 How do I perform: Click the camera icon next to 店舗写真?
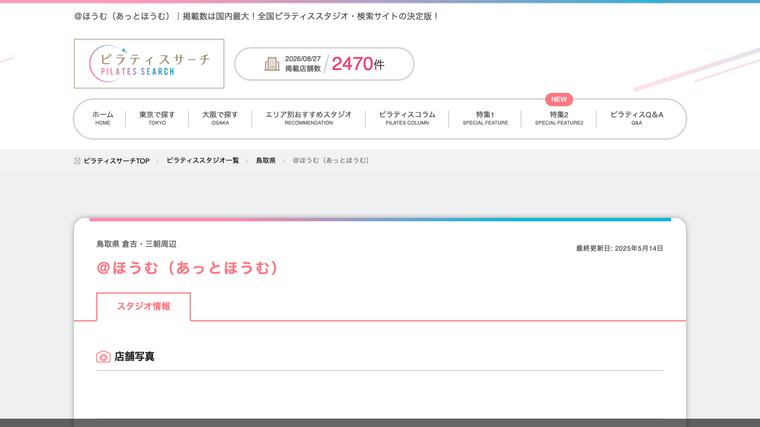pos(103,357)
